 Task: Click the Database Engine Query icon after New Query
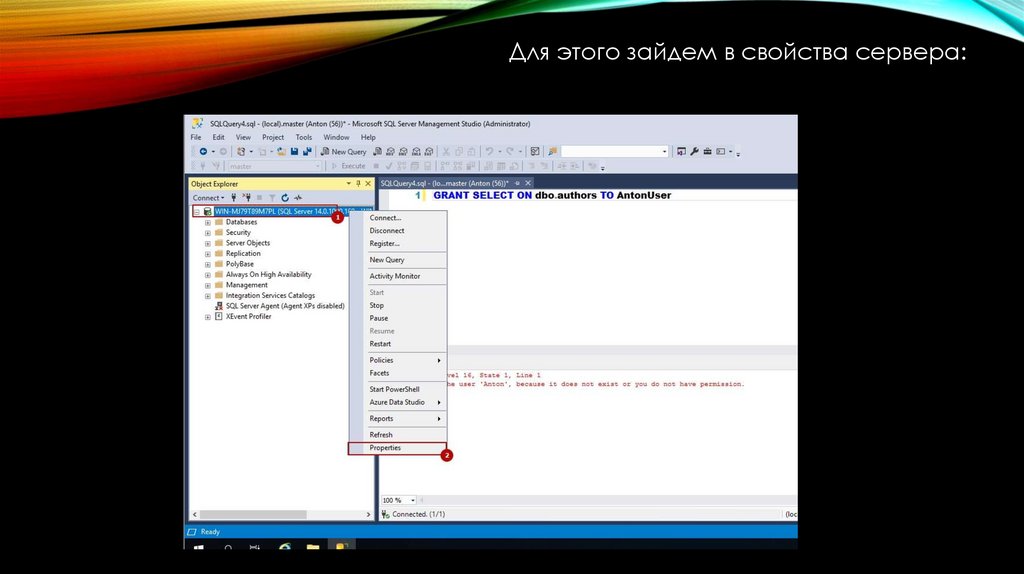click(377, 151)
